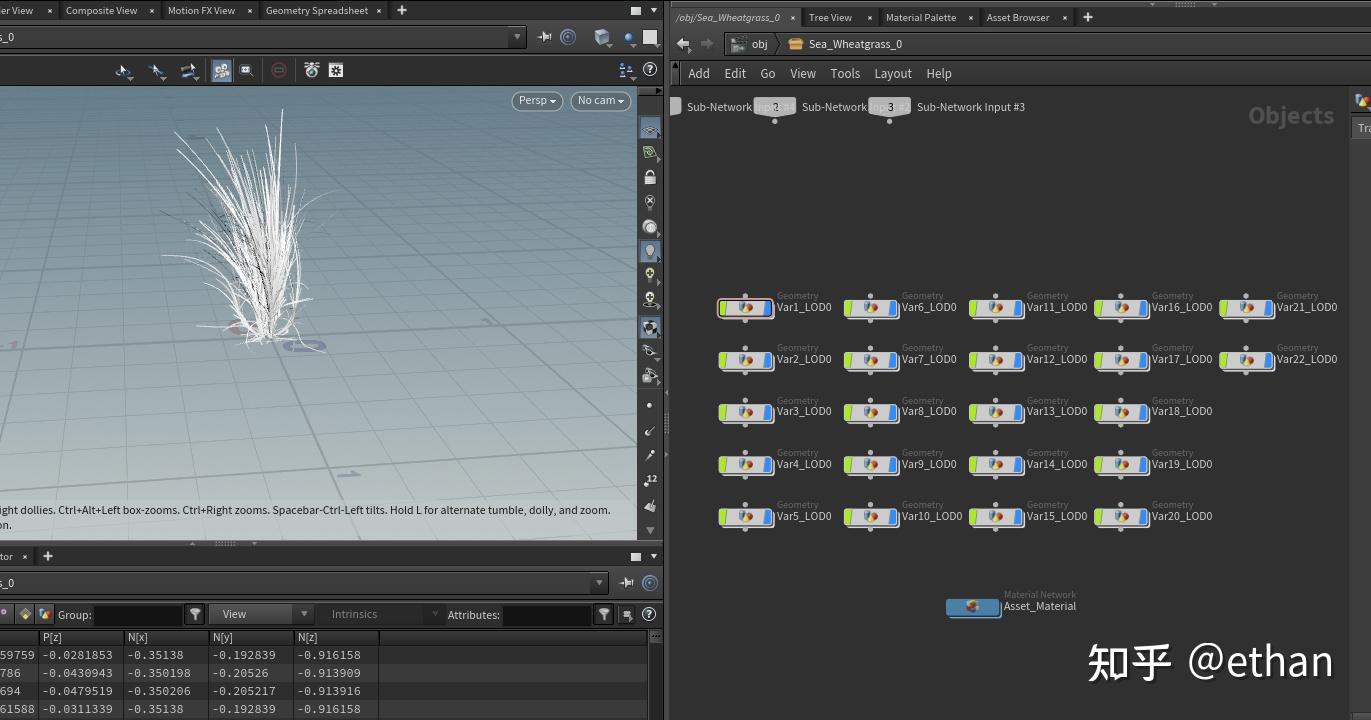The width and height of the screenshot is (1371, 720).
Task: Switch to the Material Palette tab
Action: [920, 18]
